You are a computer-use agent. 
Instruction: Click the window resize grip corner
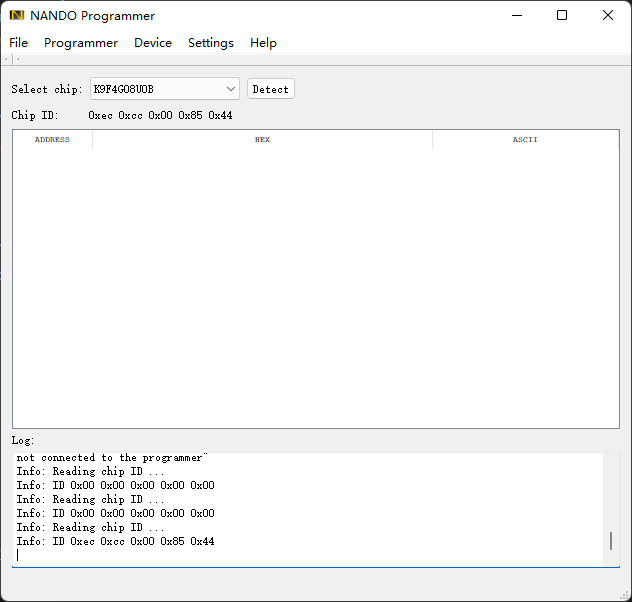(625, 595)
